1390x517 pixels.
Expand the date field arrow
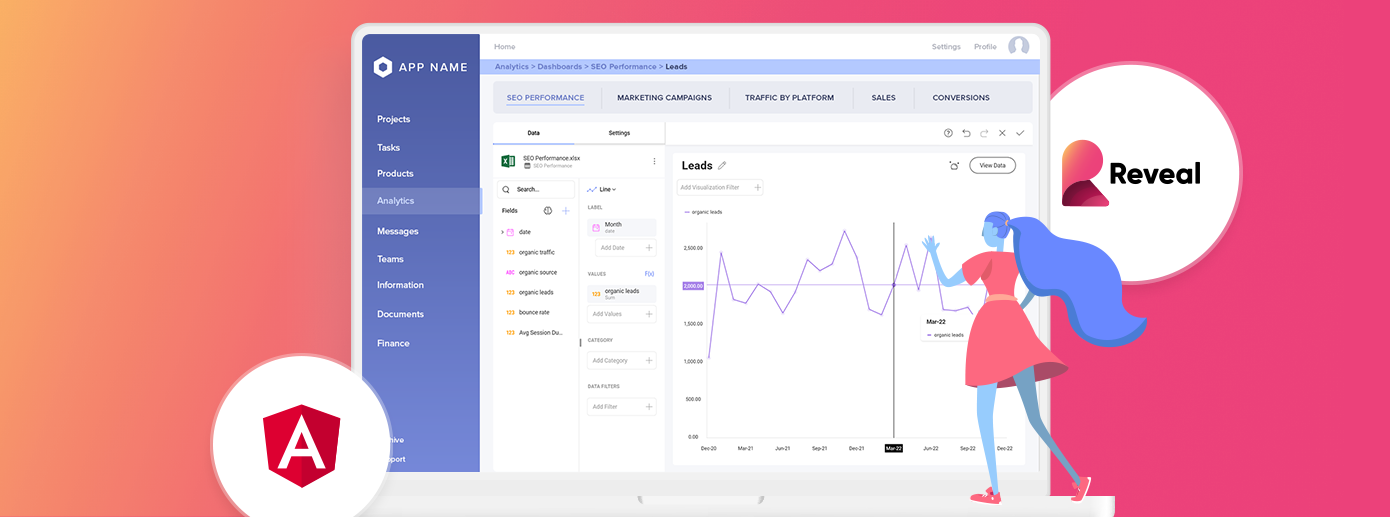pos(502,232)
